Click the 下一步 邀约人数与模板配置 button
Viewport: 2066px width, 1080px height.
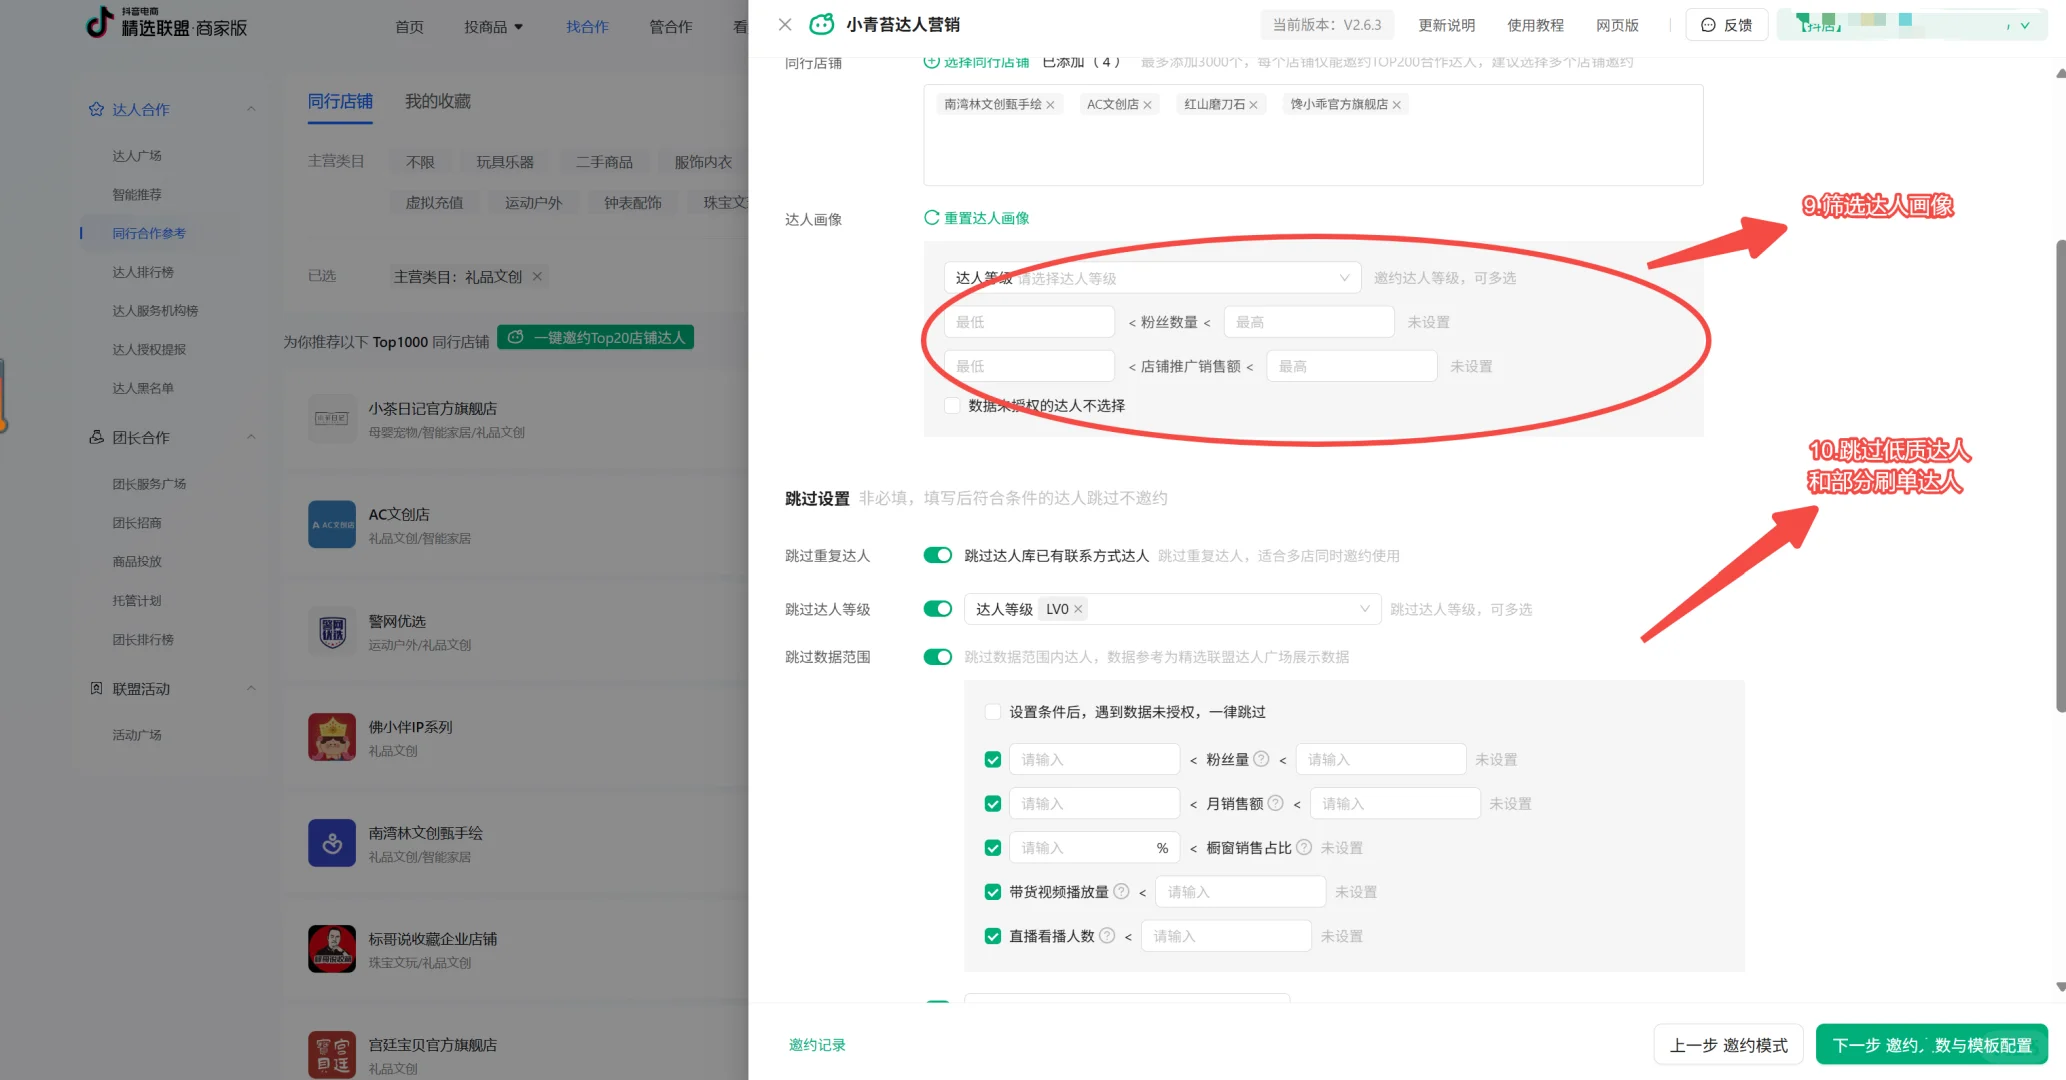(x=1931, y=1043)
